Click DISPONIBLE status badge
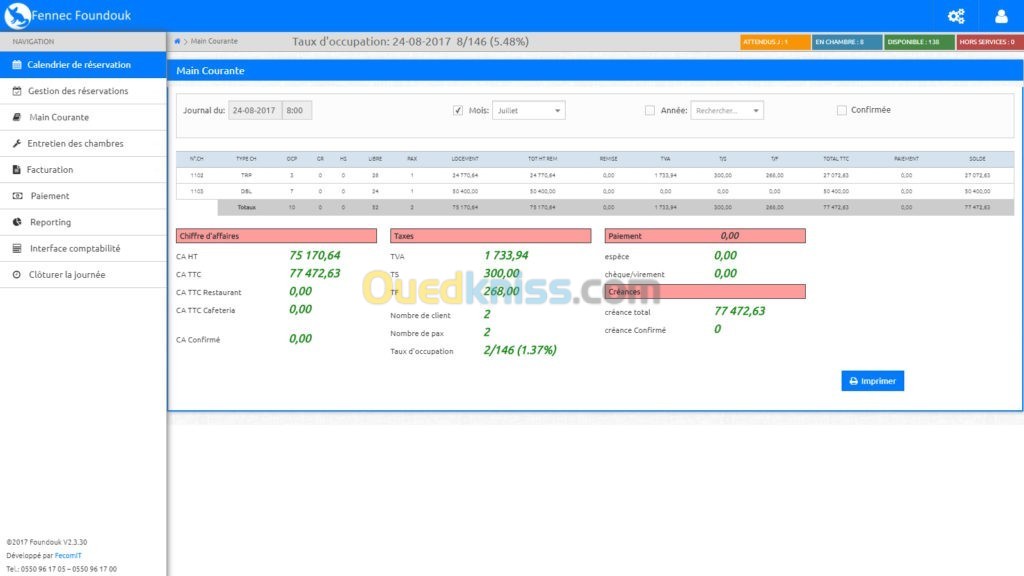This screenshot has height=576, width=1024. pos(919,42)
